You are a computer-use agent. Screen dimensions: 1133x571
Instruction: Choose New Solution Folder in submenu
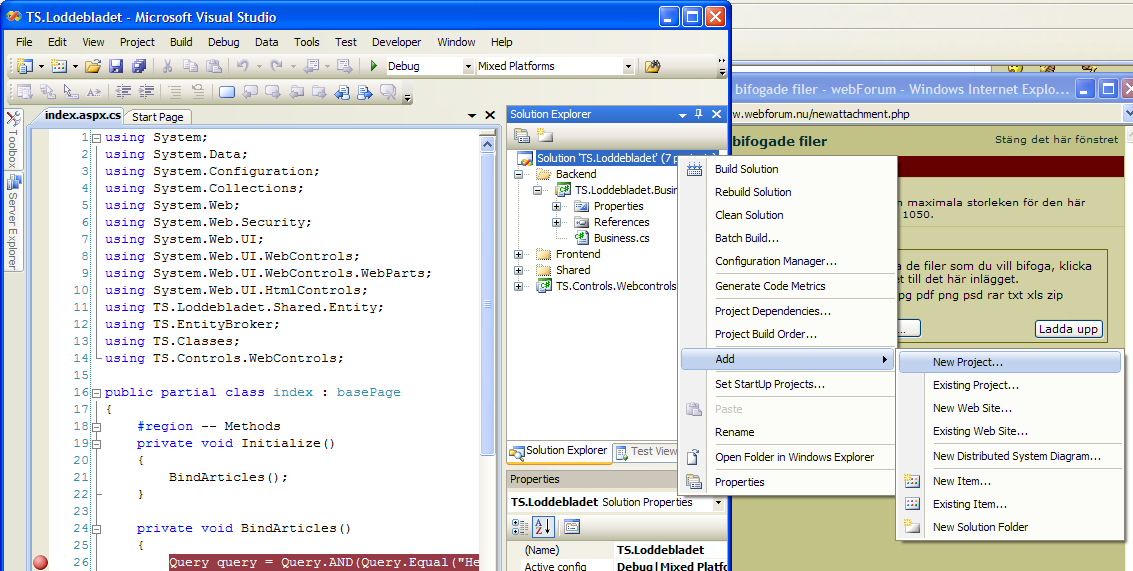(x=1009, y=527)
